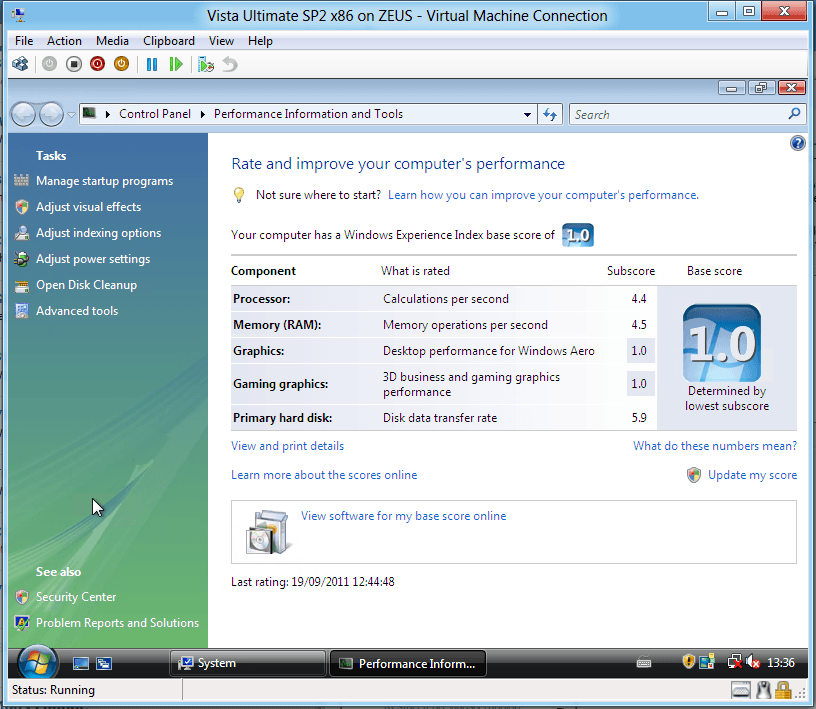Open View and print details link

point(287,446)
